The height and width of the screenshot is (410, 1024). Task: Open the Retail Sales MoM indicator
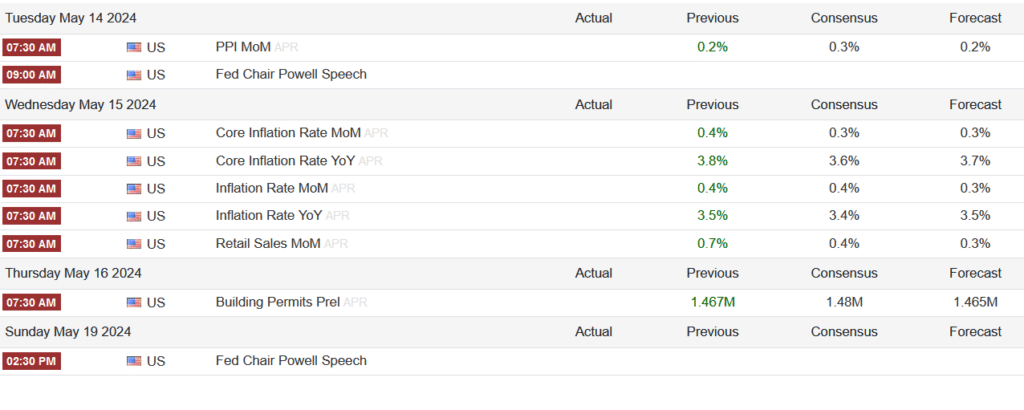point(268,243)
